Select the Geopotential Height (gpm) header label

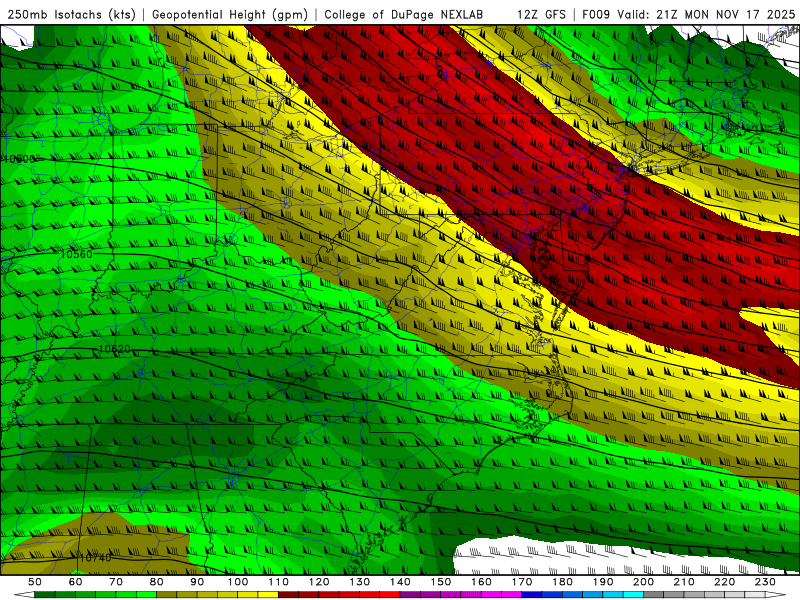click(x=230, y=14)
